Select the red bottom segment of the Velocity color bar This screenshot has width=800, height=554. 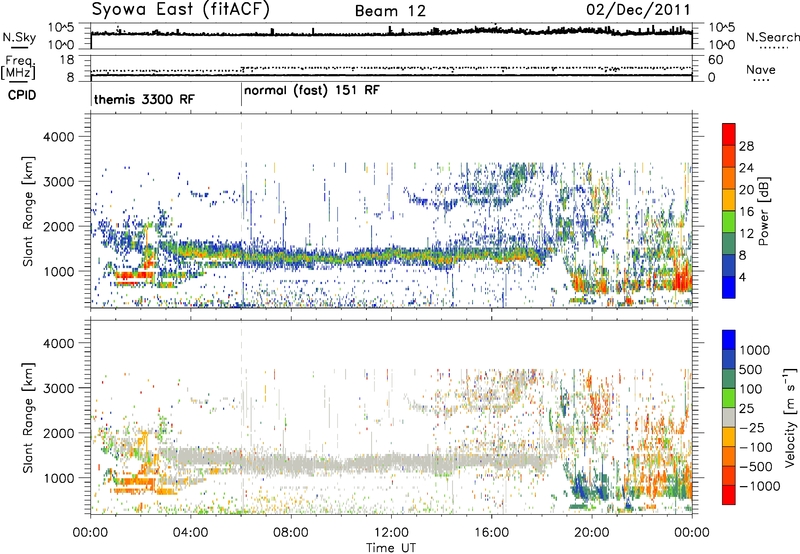[729, 495]
